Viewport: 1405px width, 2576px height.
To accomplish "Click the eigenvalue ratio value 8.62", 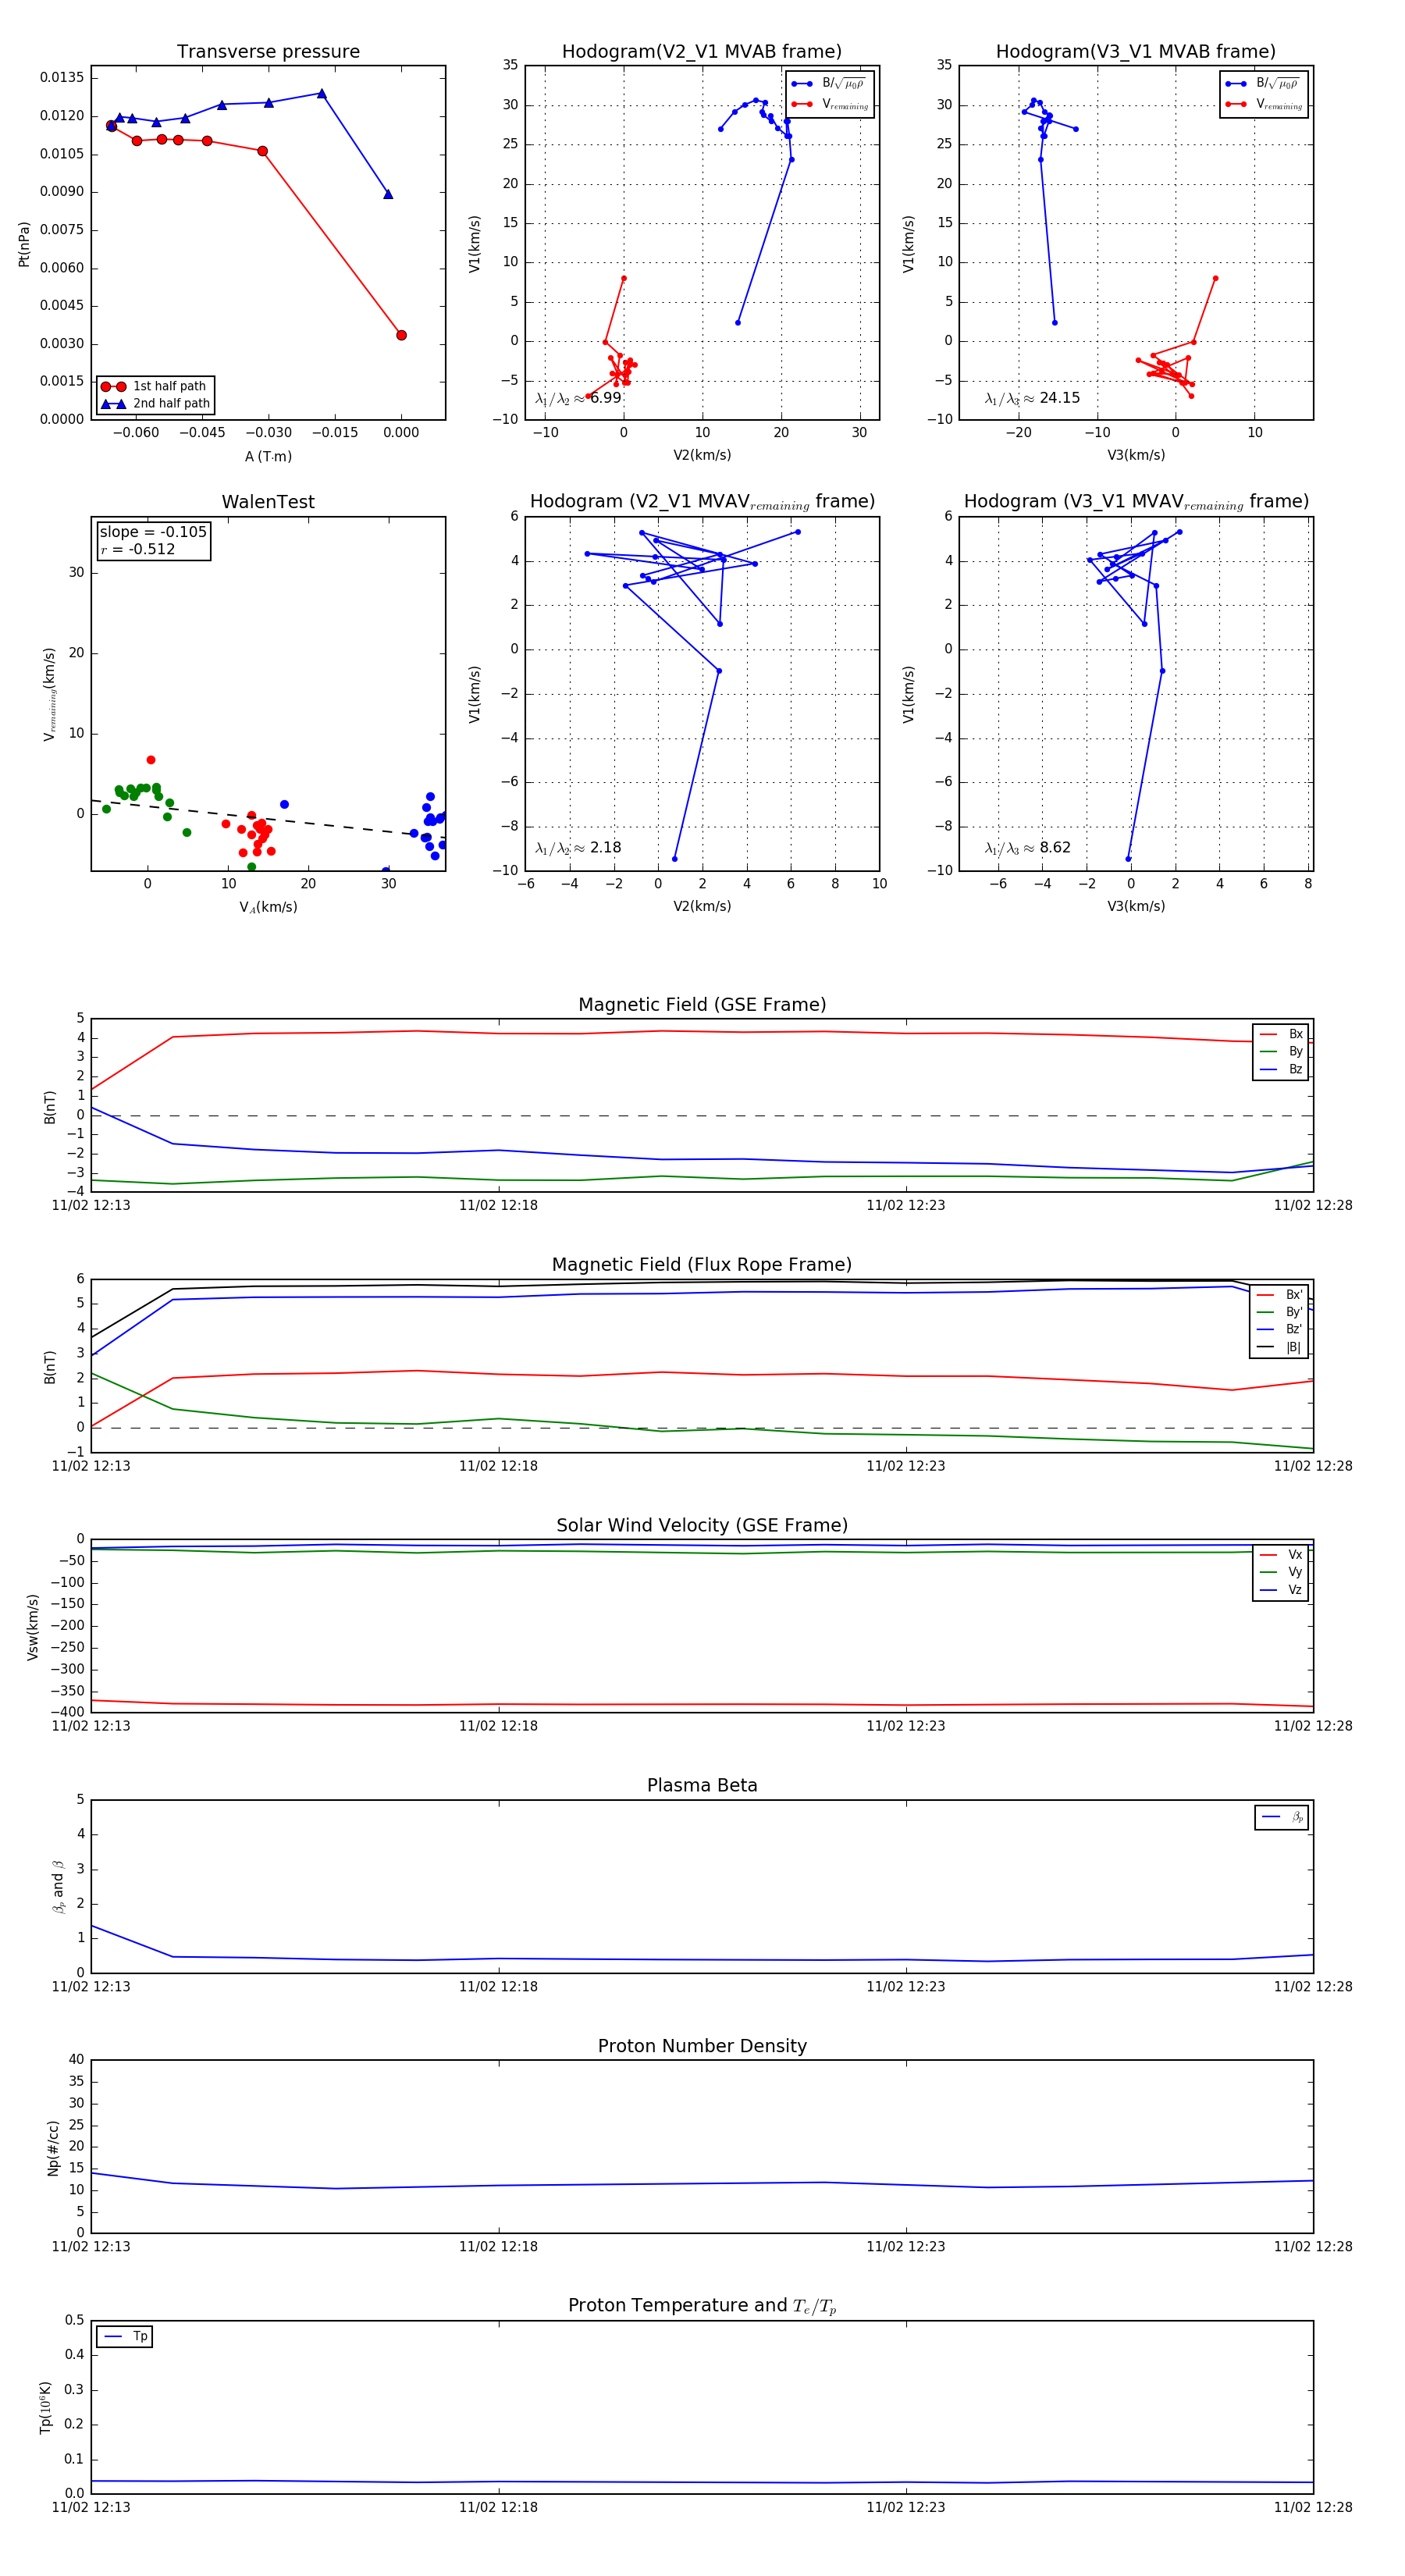I will coord(1055,848).
